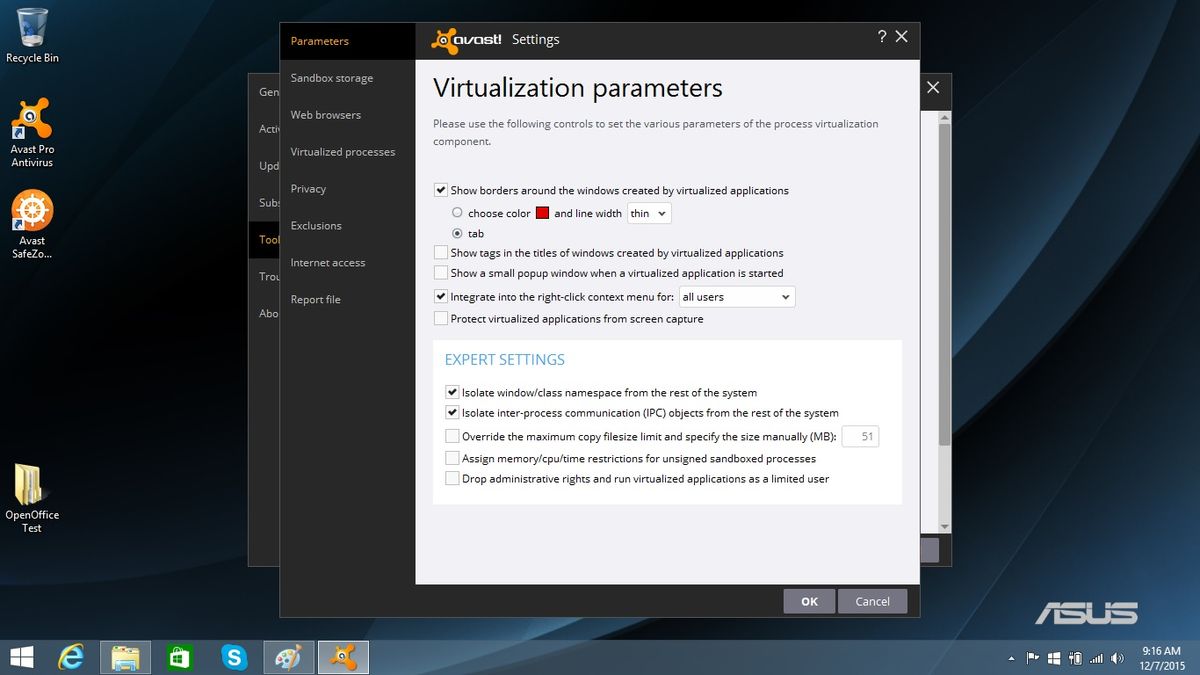Open Internet Explorer from the taskbar
This screenshot has height=675, width=1200.
(x=72, y=657)
